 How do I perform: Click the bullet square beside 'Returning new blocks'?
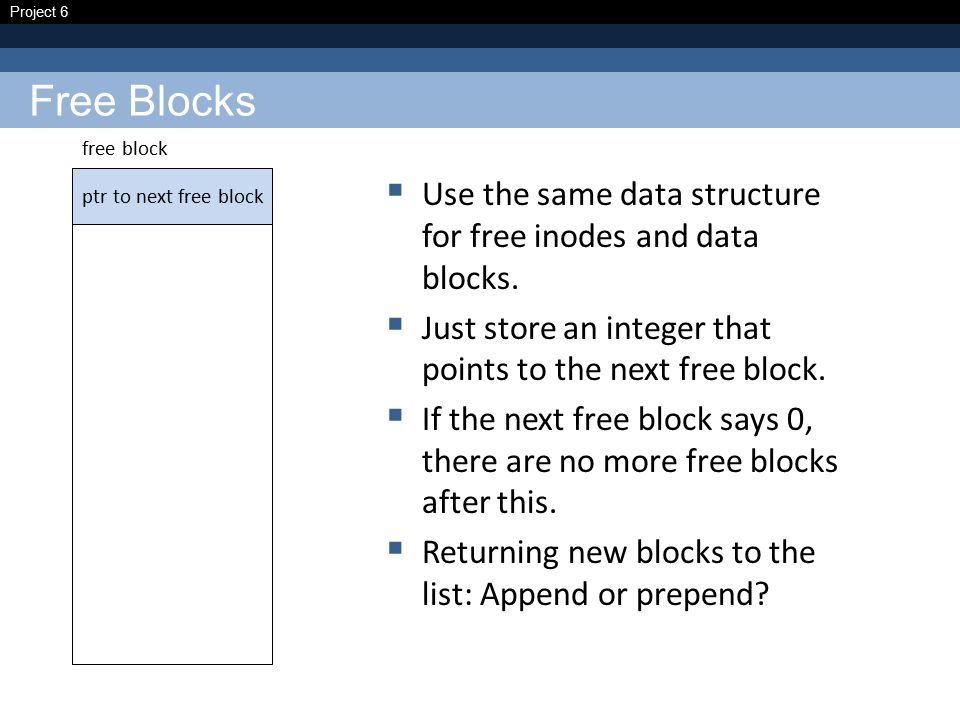[x=396, y=547]
